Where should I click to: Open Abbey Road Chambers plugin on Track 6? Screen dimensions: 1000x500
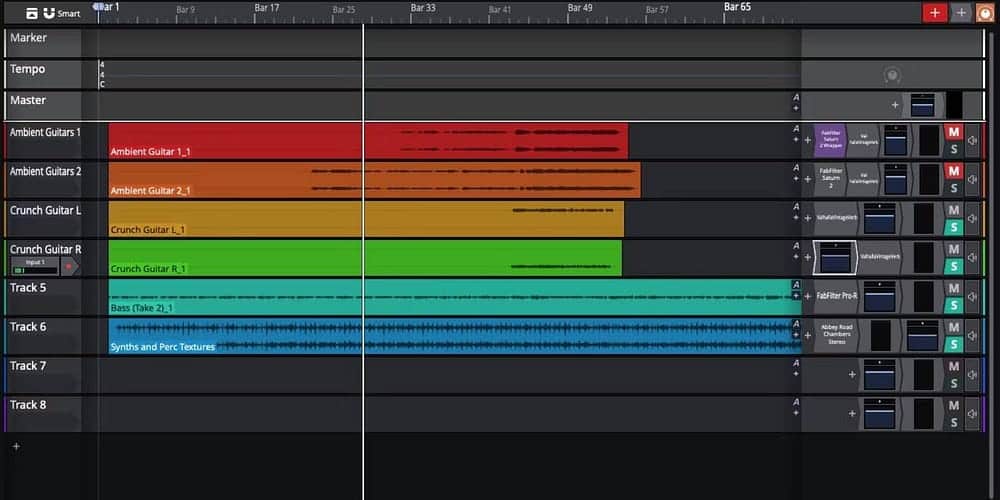(x=836, y=336)
